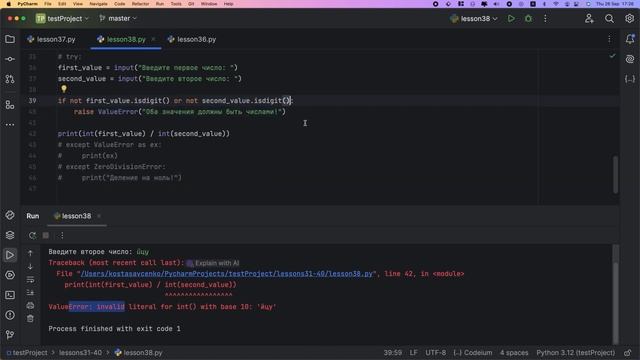Open Run panel more options dots
640x360 pixels.
tap(61, 236)
